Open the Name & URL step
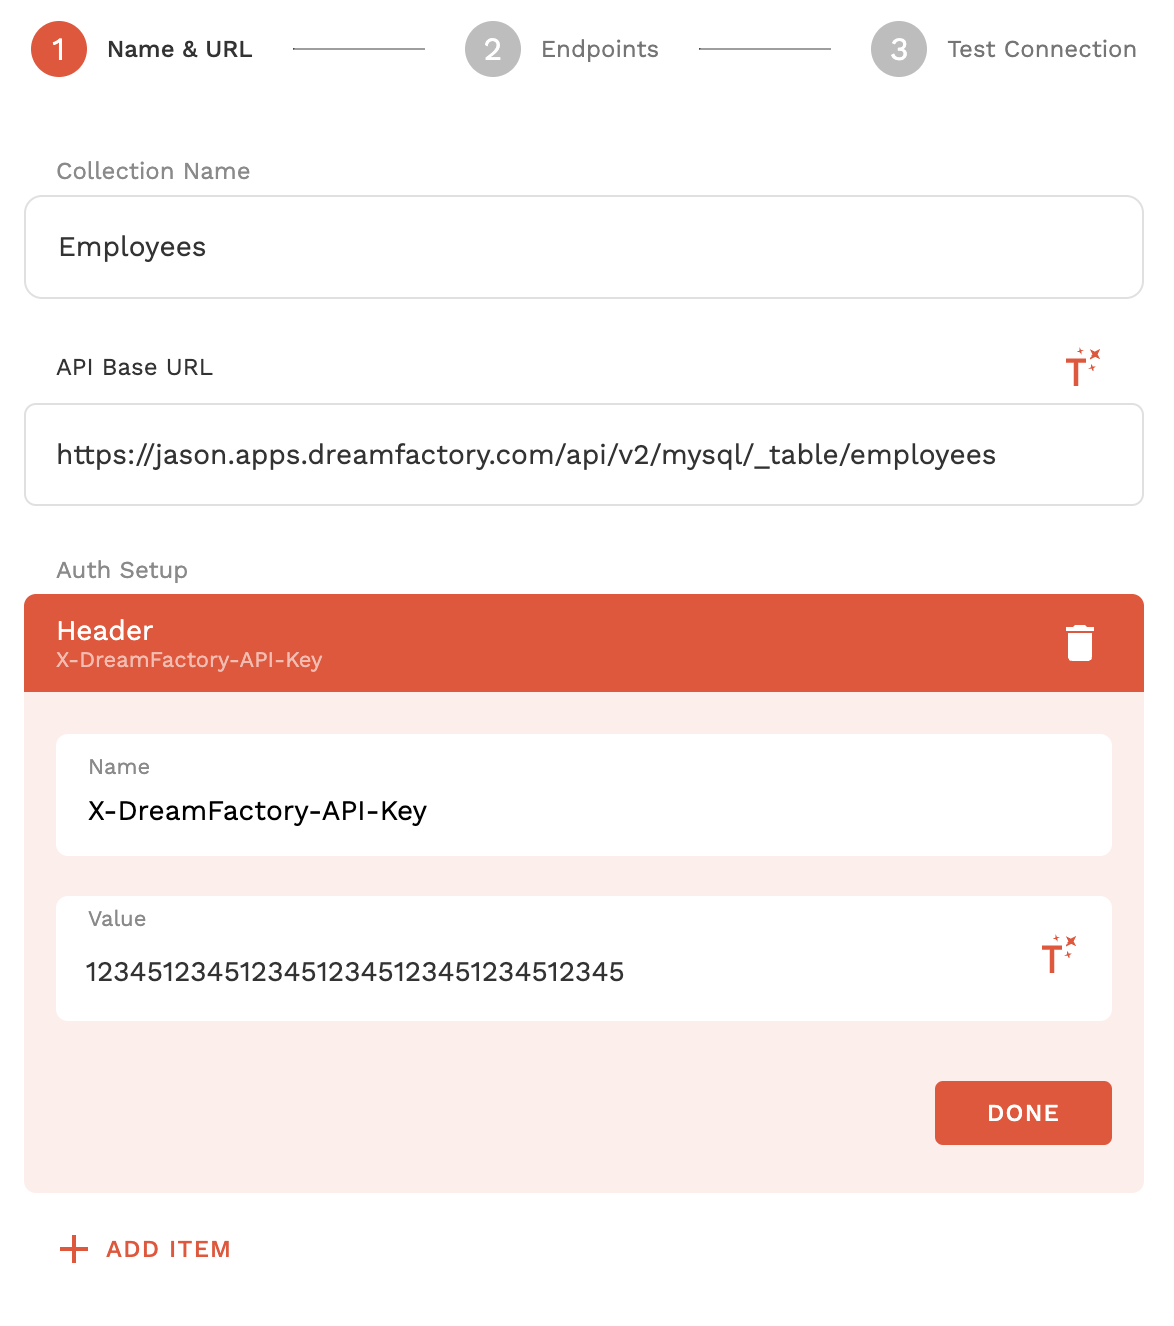The height and width of the screenshot is (1326, 1174). pos(179,49)
